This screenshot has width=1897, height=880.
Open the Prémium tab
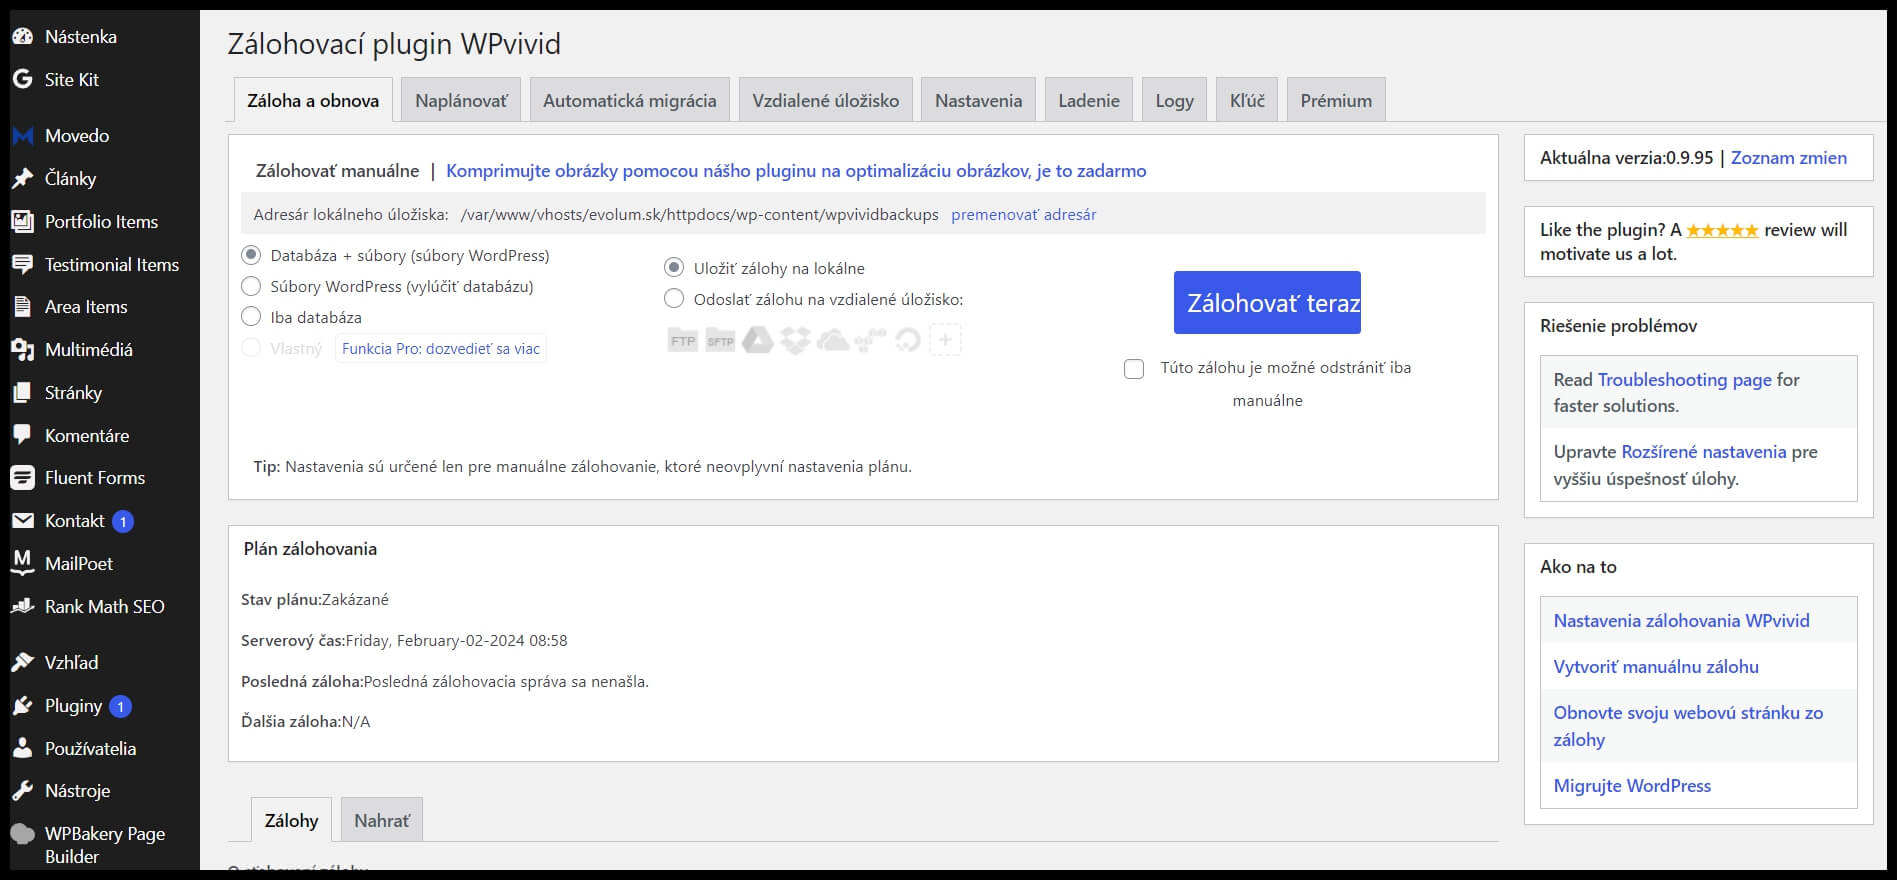1336,100
